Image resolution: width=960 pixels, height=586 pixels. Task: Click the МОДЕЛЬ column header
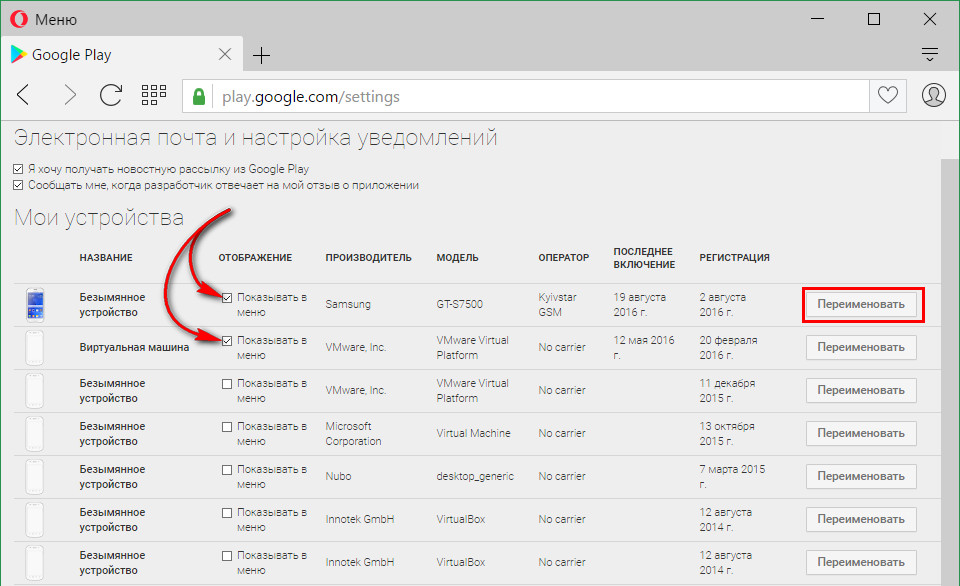tap(457, 258)
